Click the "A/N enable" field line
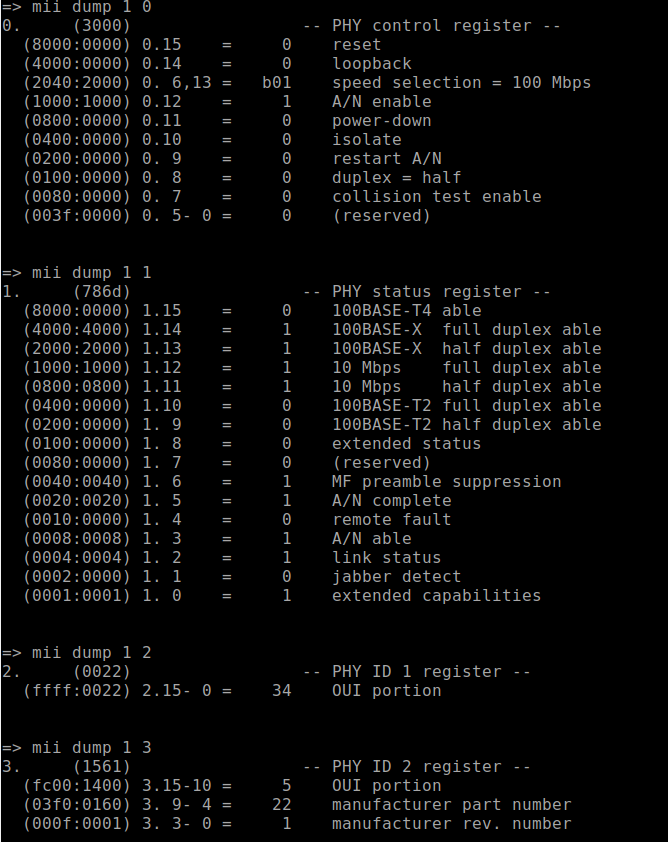The height and width of the screenshot is (842, 668). [x=381, y=101]
